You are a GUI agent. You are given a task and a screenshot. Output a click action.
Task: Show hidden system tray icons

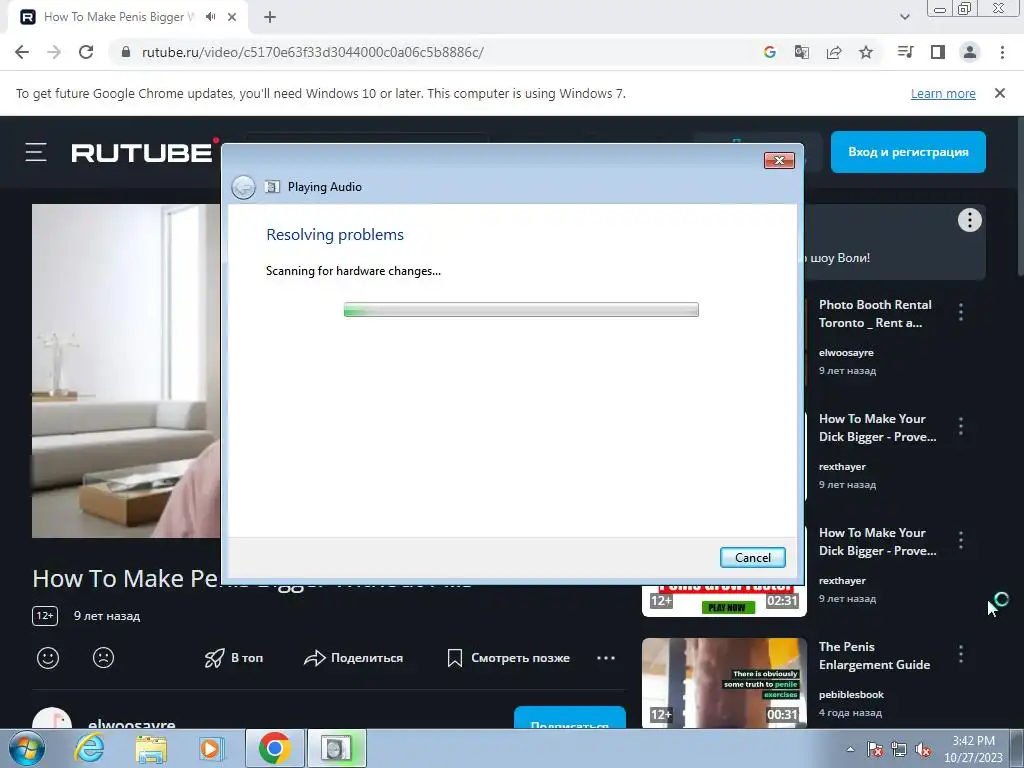(x=850, y=749)
